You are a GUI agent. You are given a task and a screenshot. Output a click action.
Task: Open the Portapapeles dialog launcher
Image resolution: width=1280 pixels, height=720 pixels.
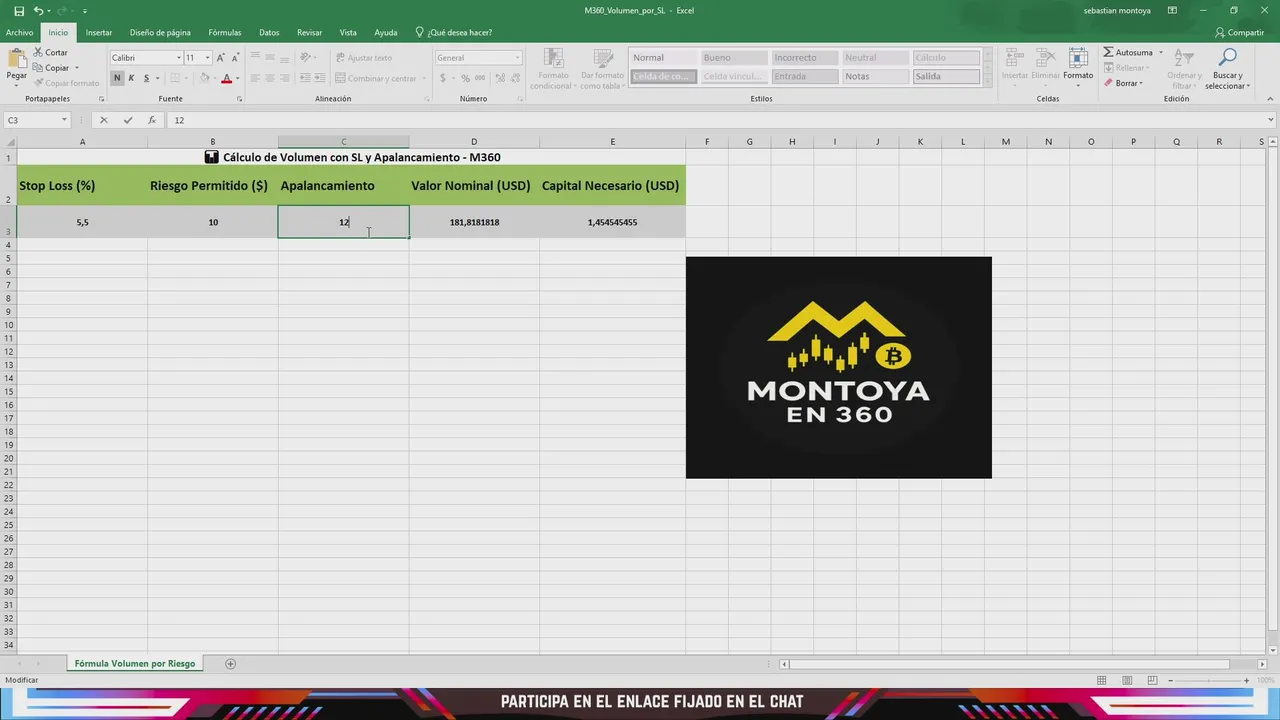[101, 99]
